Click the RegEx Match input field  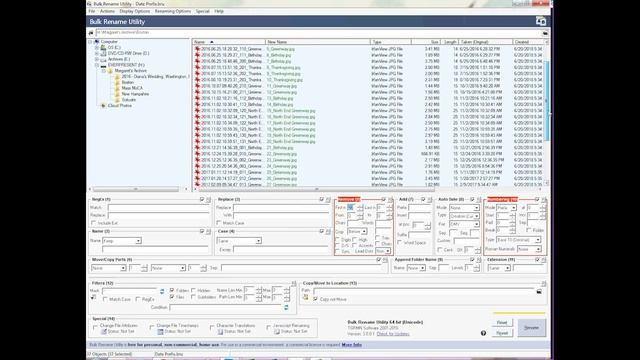click(159, 208)
